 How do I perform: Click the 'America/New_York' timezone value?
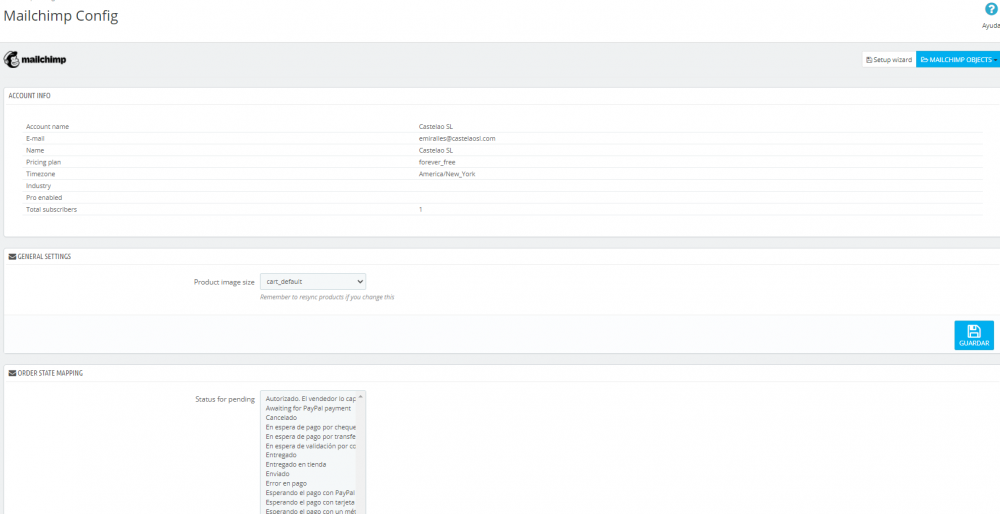pos(446,173)
